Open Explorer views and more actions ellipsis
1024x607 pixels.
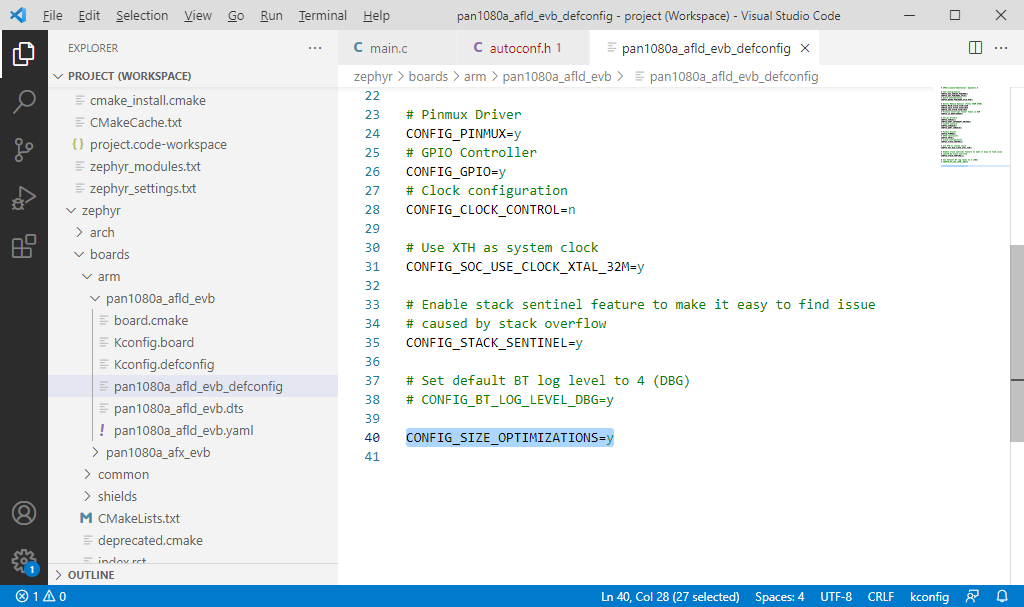click(315, 48)
